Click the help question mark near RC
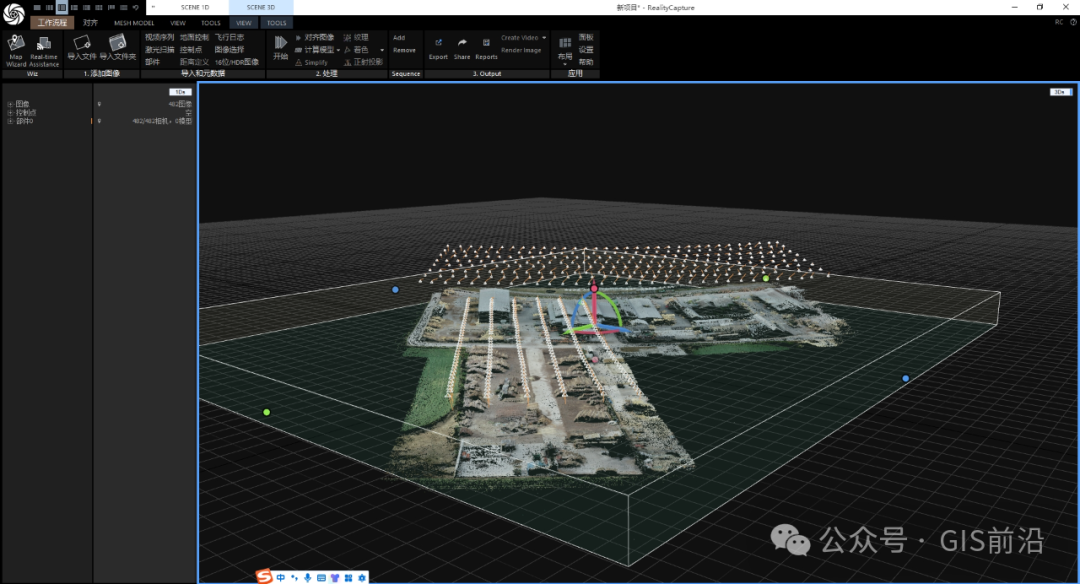The width and height of the screenshot is (1080, 584). click(x=1073, y=22)
